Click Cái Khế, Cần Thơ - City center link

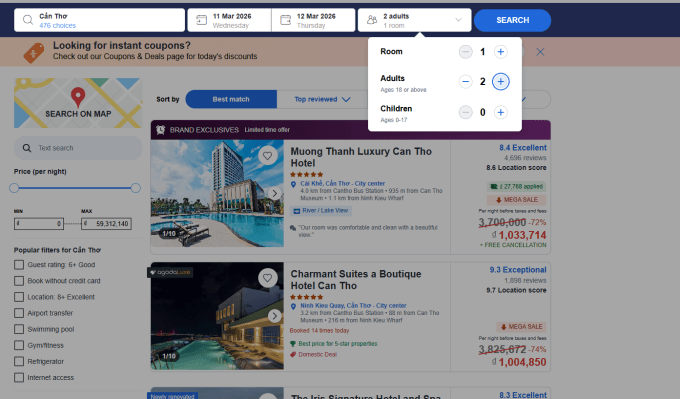point(343,183)
